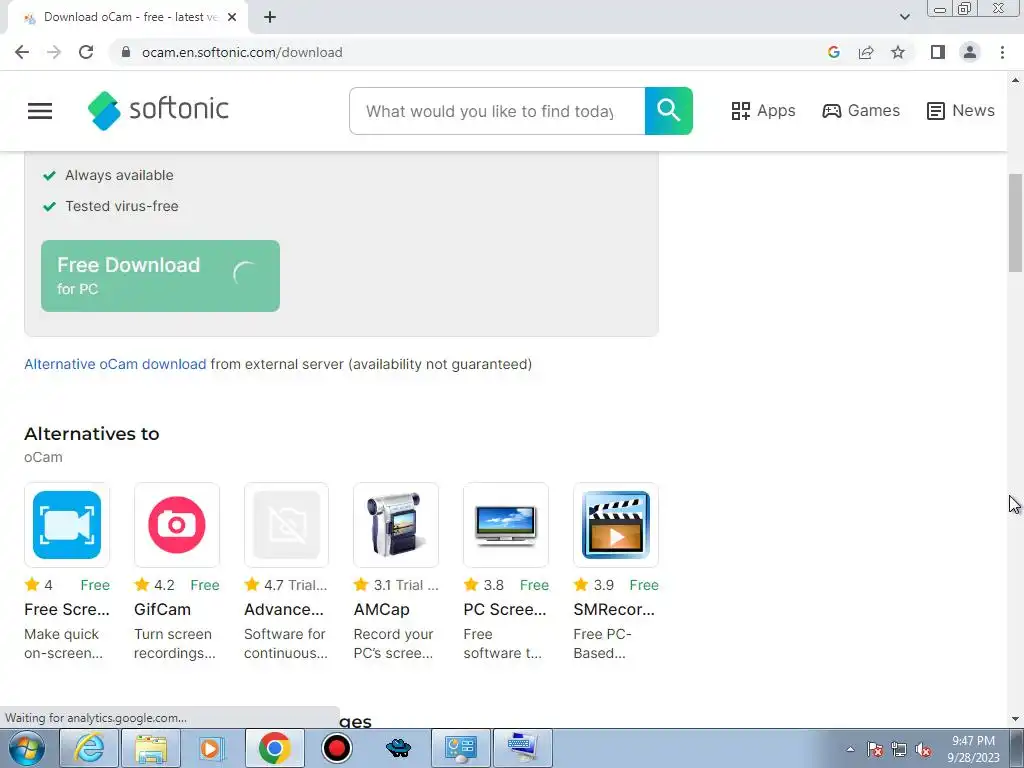The width and height of the screenshot is (1024, 768).
Task: Open a new browser tab
Action: coord(270,17)
